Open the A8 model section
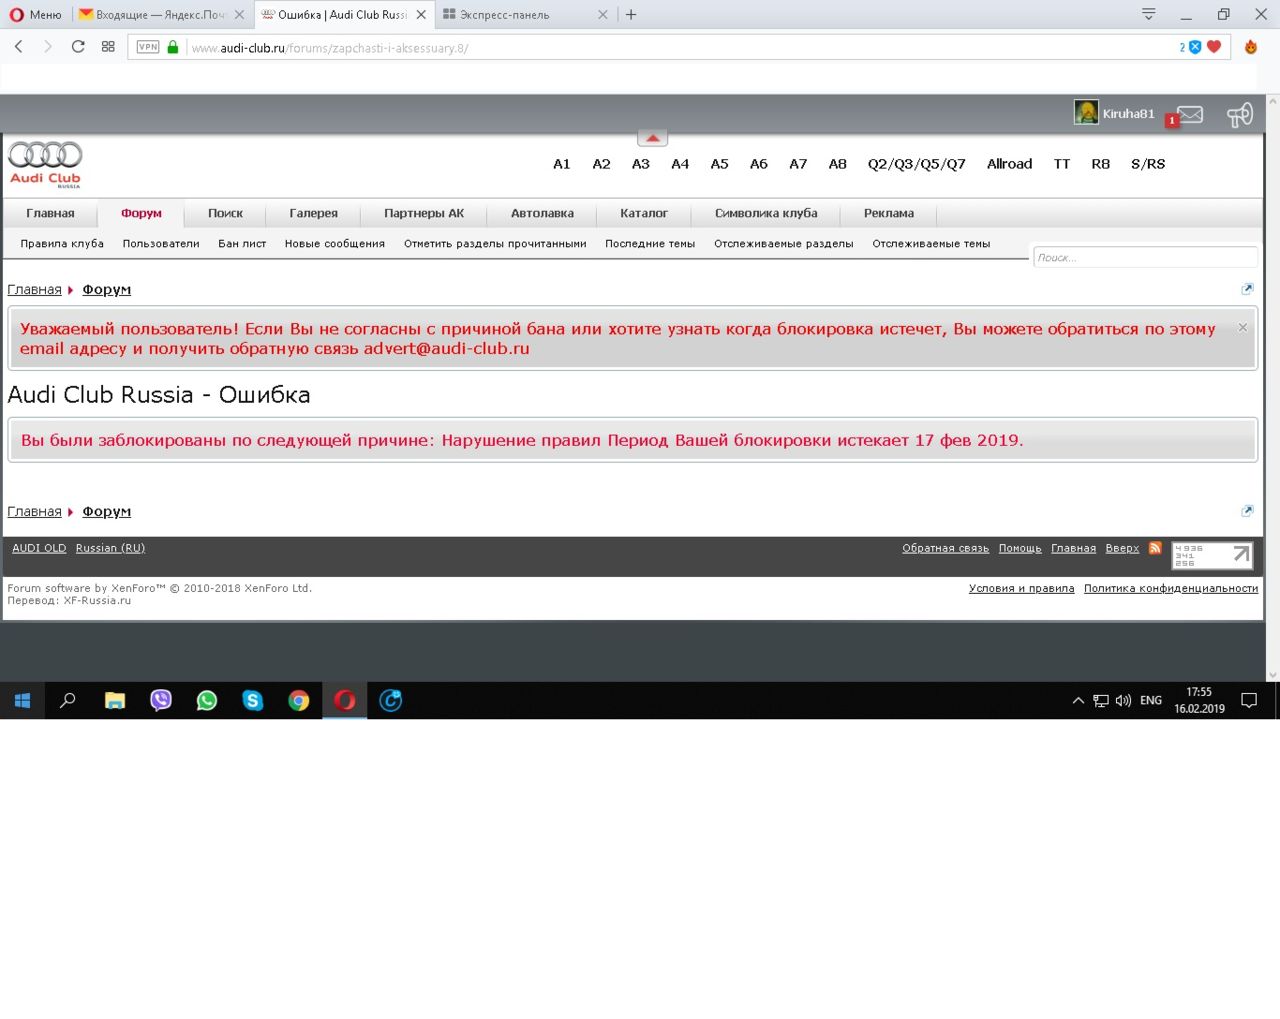The height and width of the screenshot is (1019, 1280). [x=838, y=164]
